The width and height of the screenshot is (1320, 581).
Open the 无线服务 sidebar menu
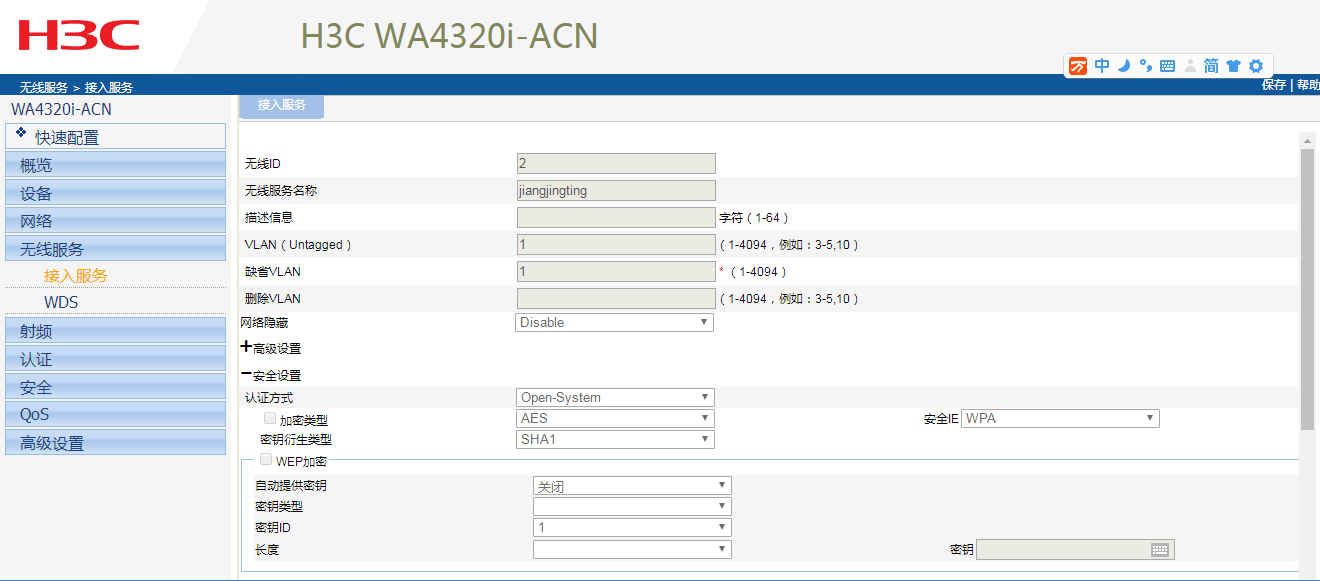(x=116, y=249)
